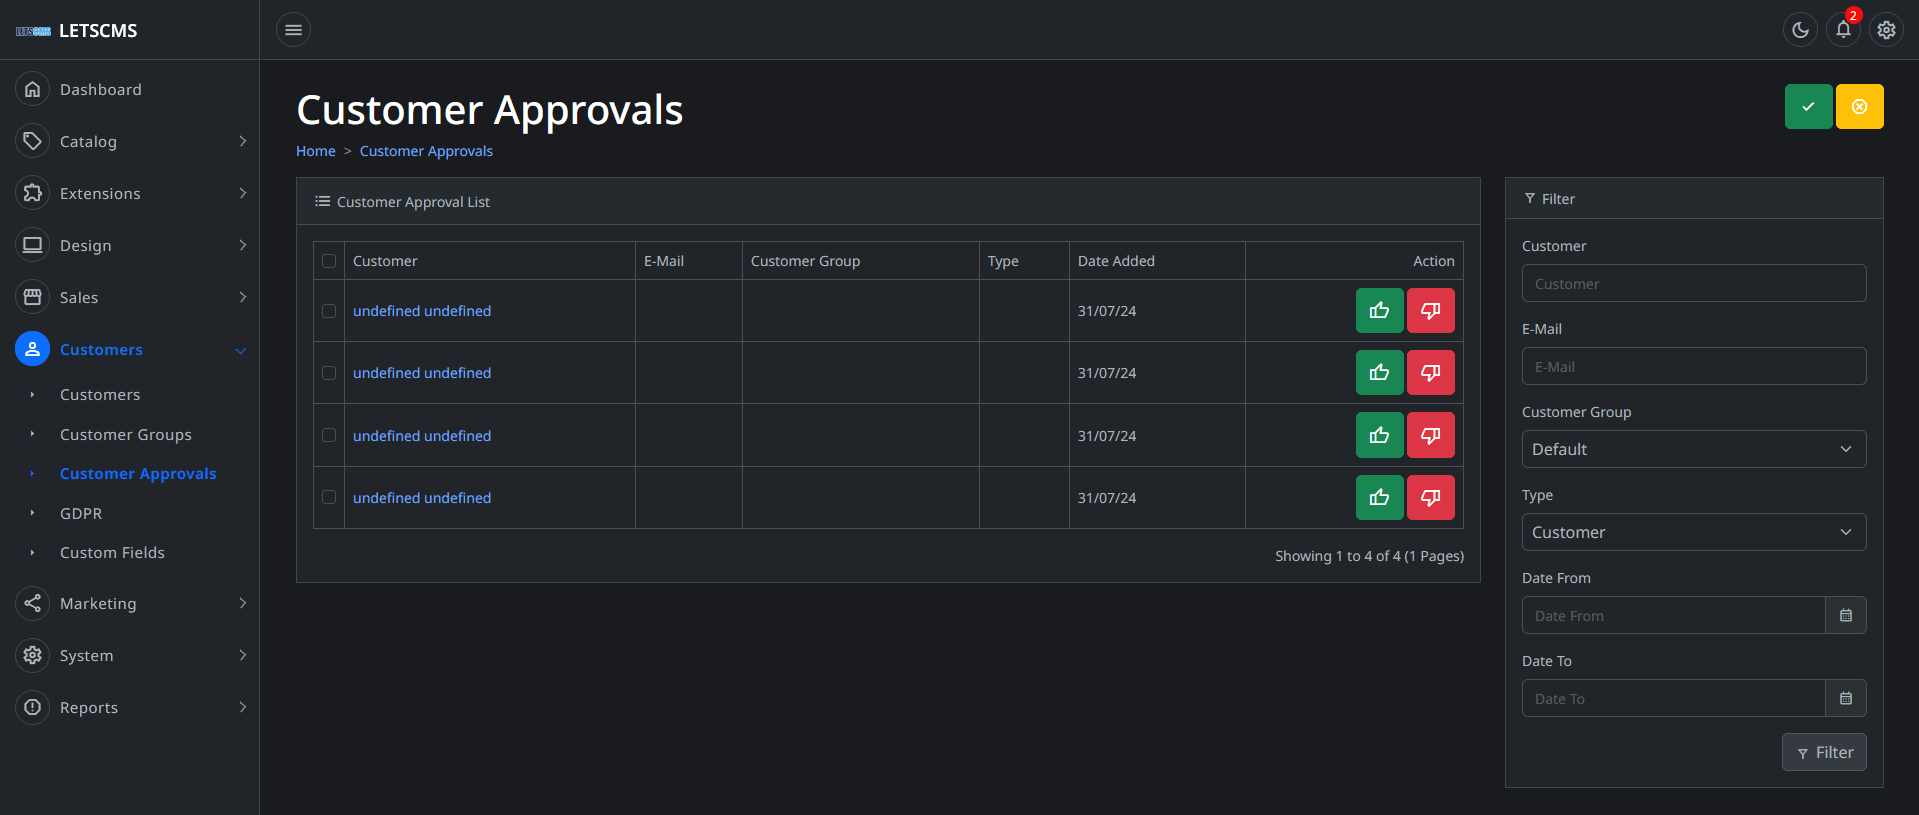Open the GDPR submenu item
Image resolution: width=1919 pixels, height=815 pixels.
pyautogui.click(x=81, y=513)
